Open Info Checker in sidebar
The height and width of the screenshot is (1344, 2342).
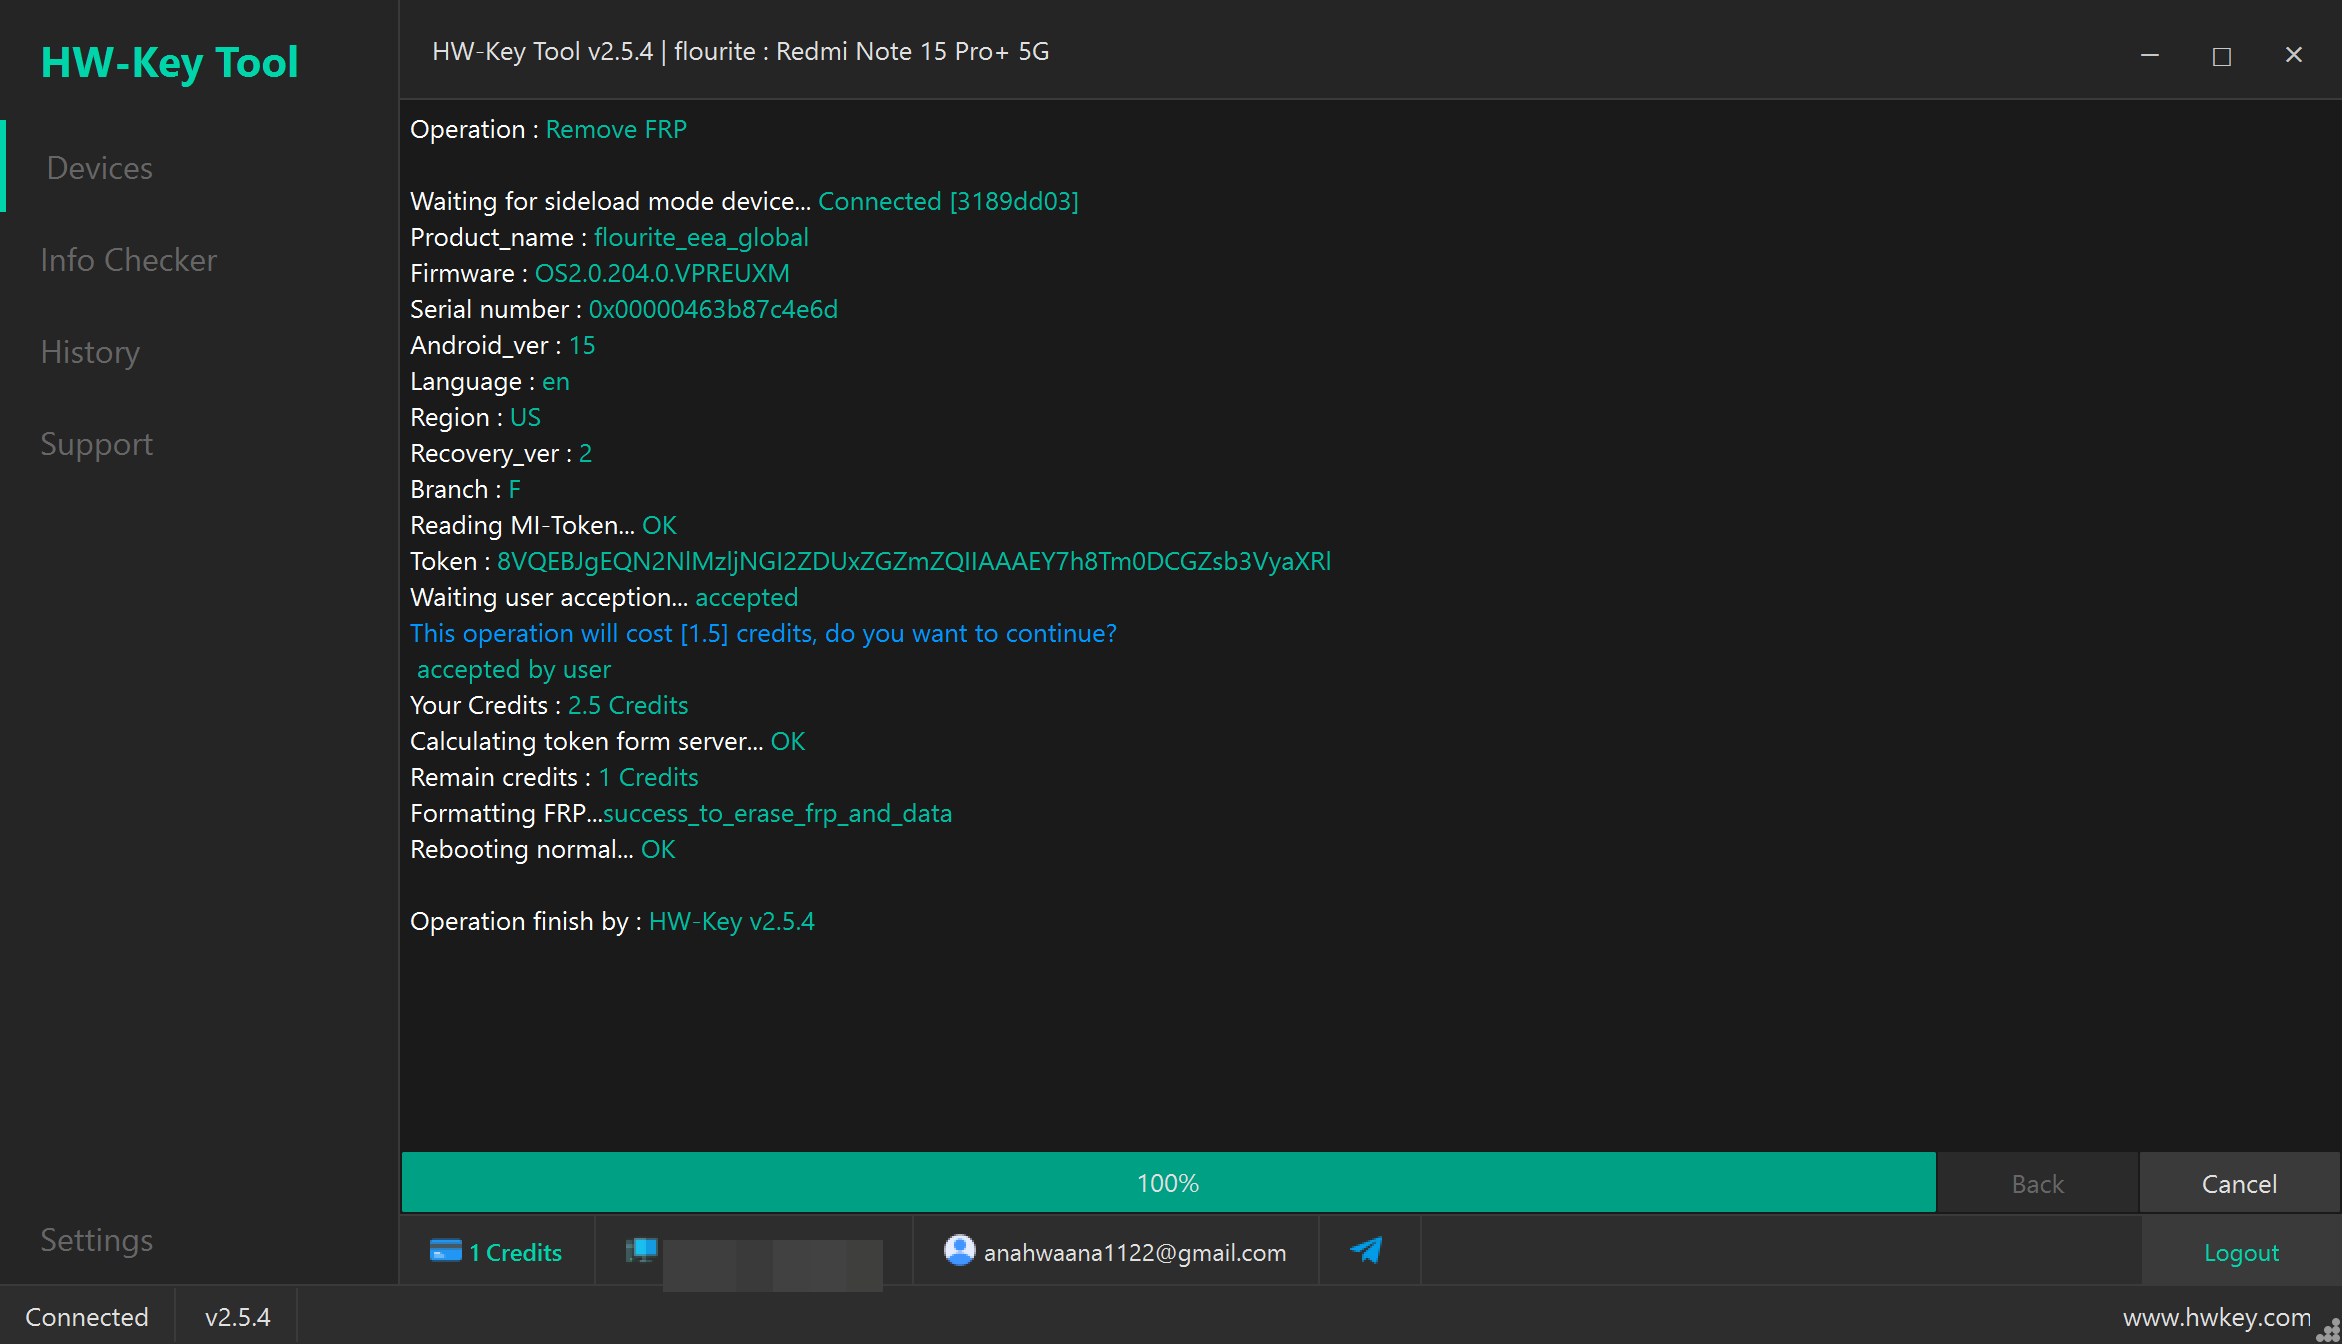[x=128, y=260]
